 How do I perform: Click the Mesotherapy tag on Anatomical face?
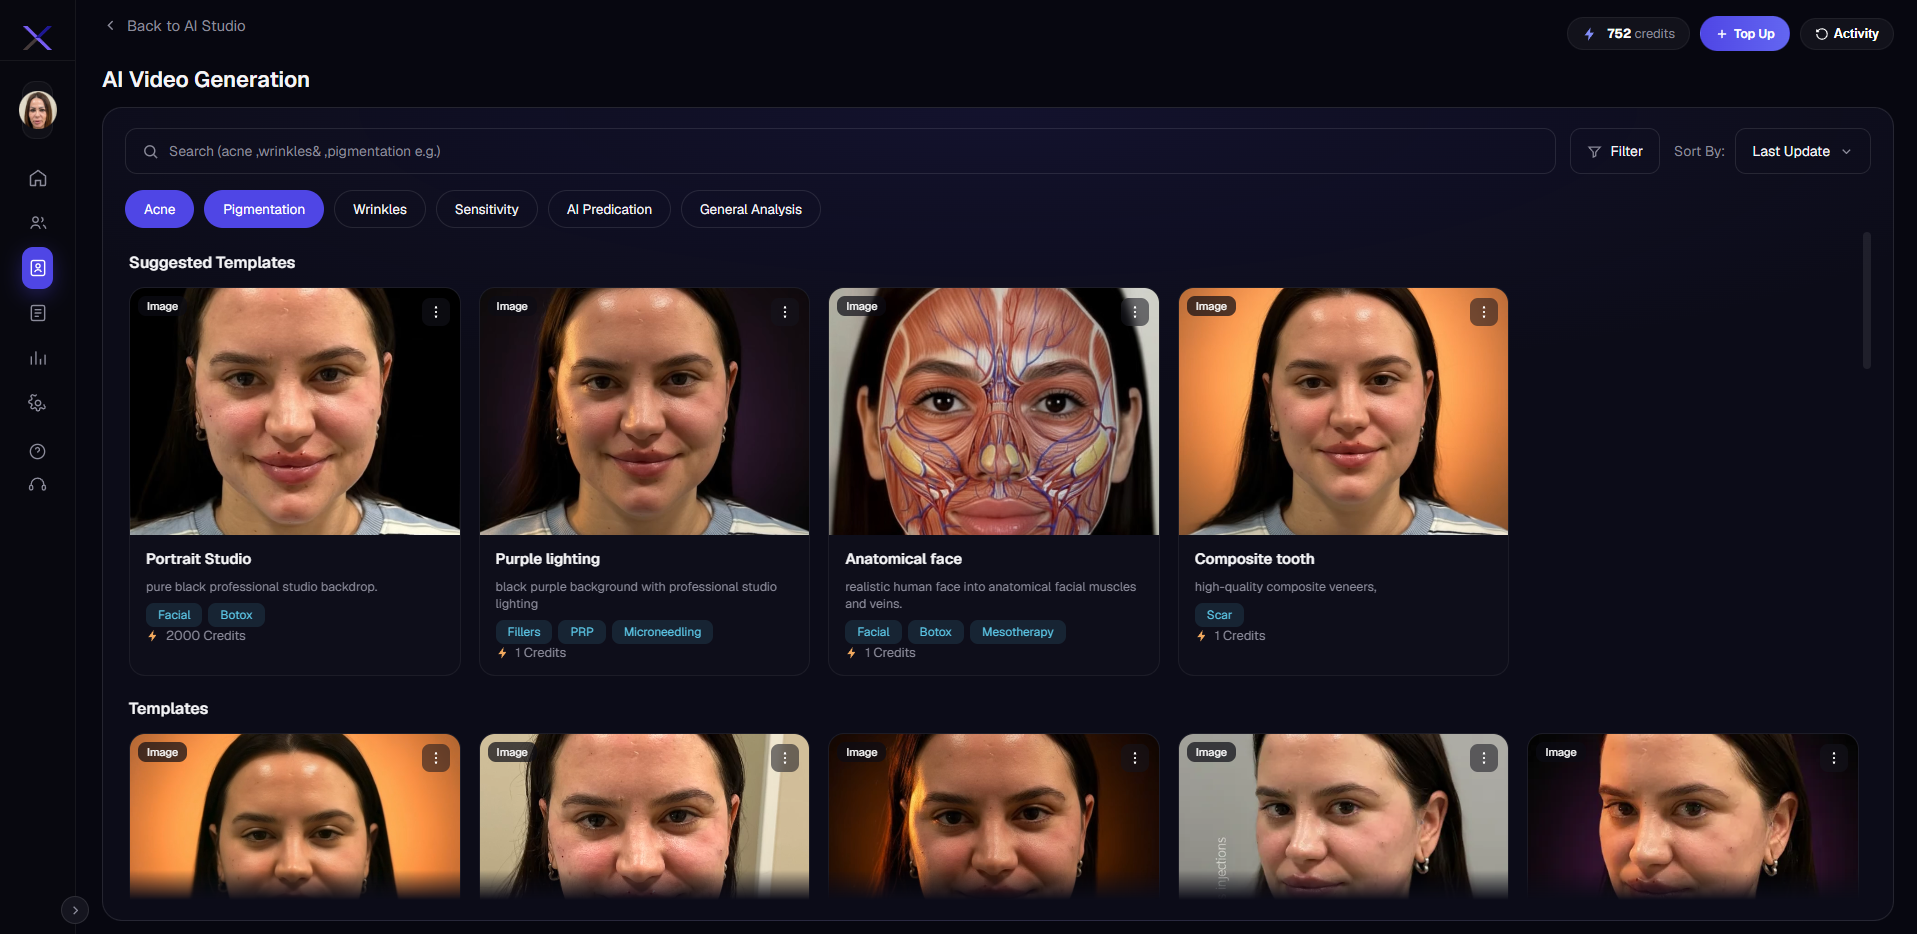tap(1017, 632)
